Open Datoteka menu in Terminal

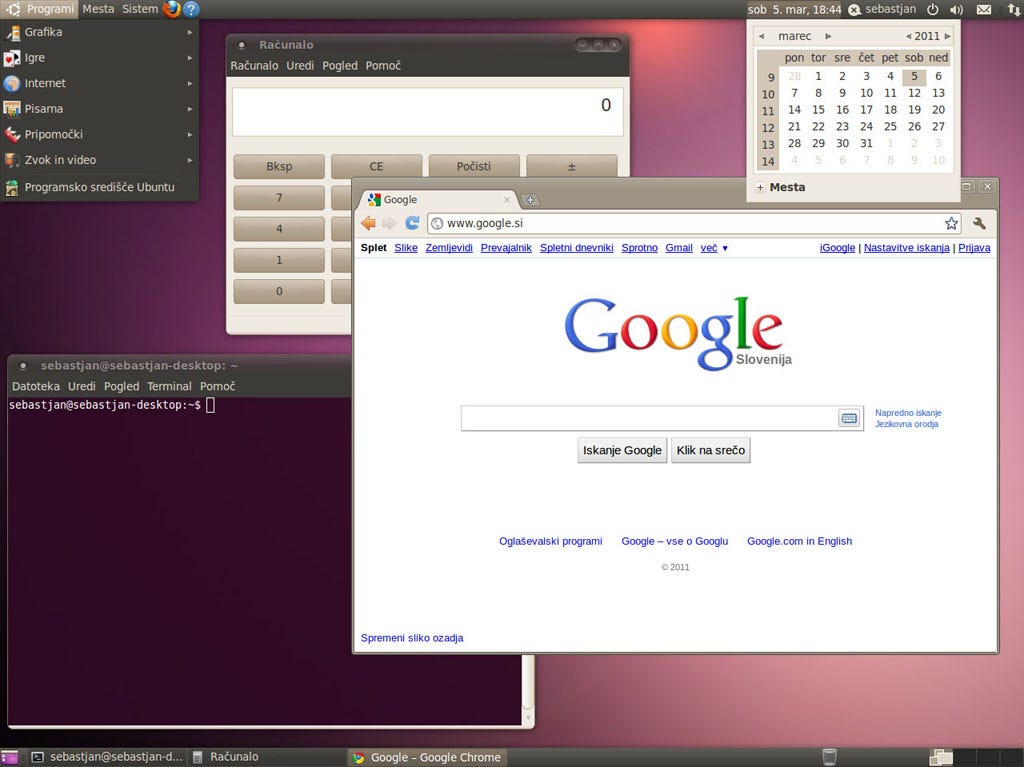click(36, 386)
